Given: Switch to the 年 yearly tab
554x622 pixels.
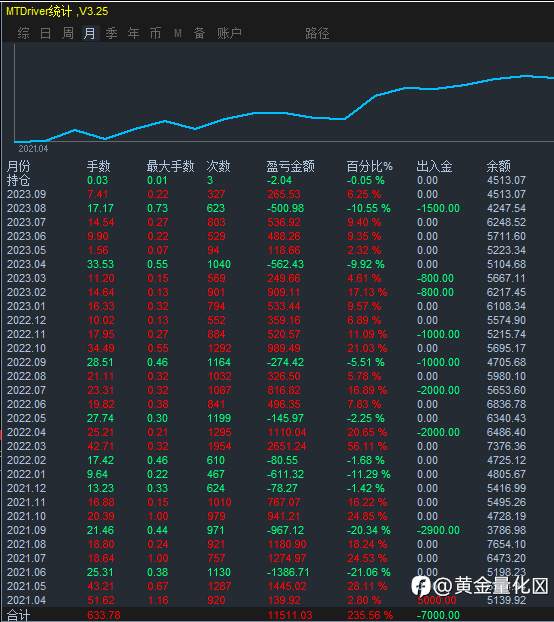Looking at the screenshot, I should pyautogui.click(x=134, y=33).
